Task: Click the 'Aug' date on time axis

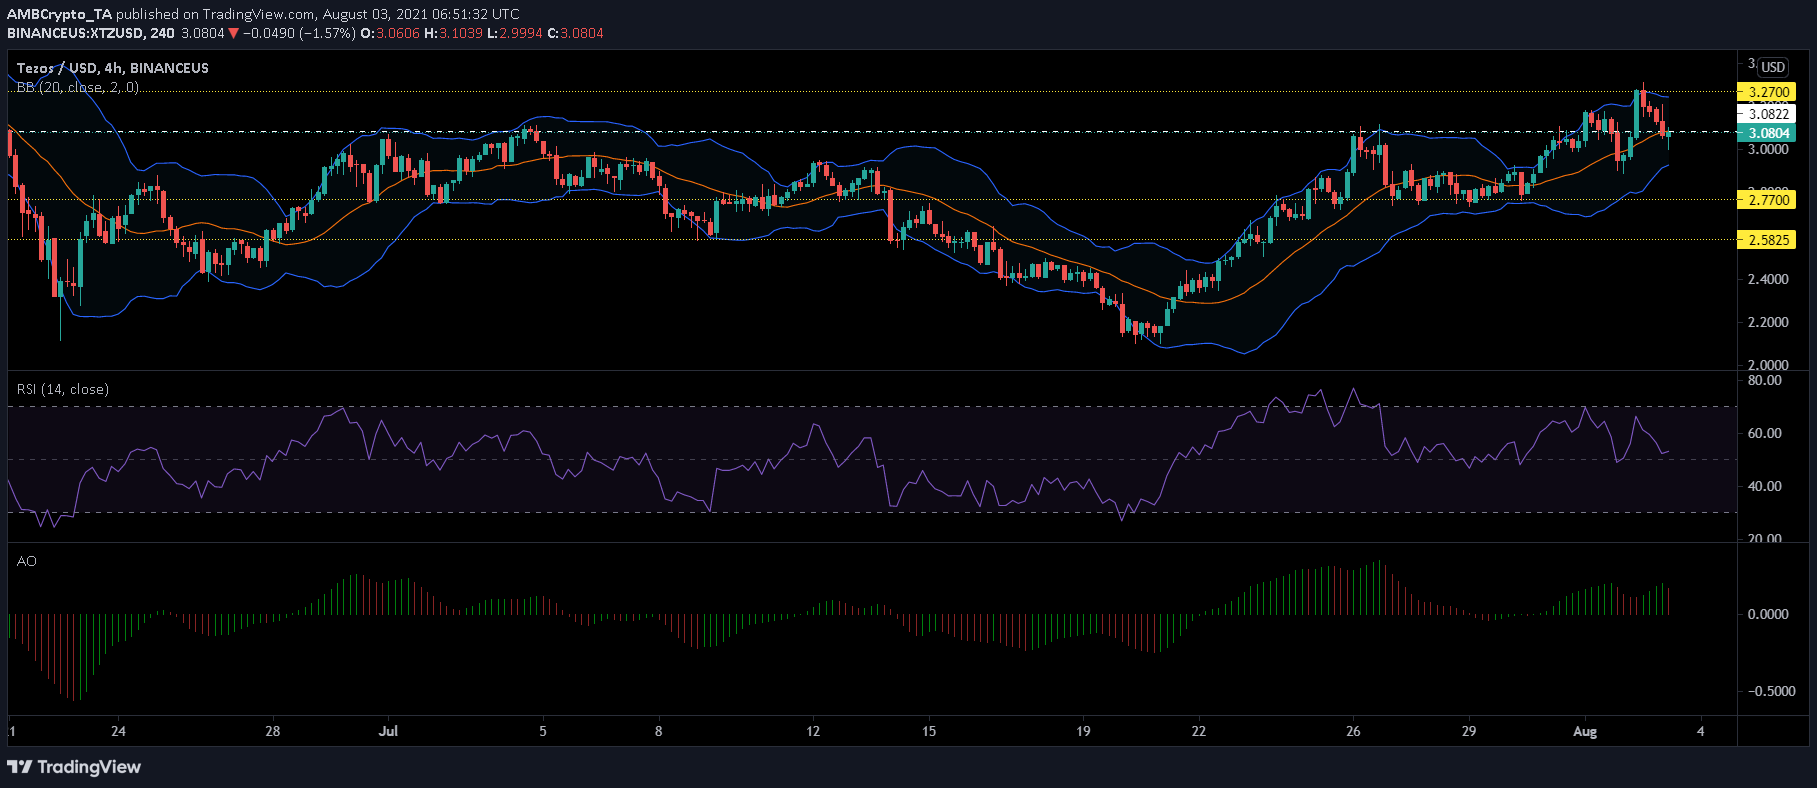Action: pyautogui.click(x=1585, y=731)
